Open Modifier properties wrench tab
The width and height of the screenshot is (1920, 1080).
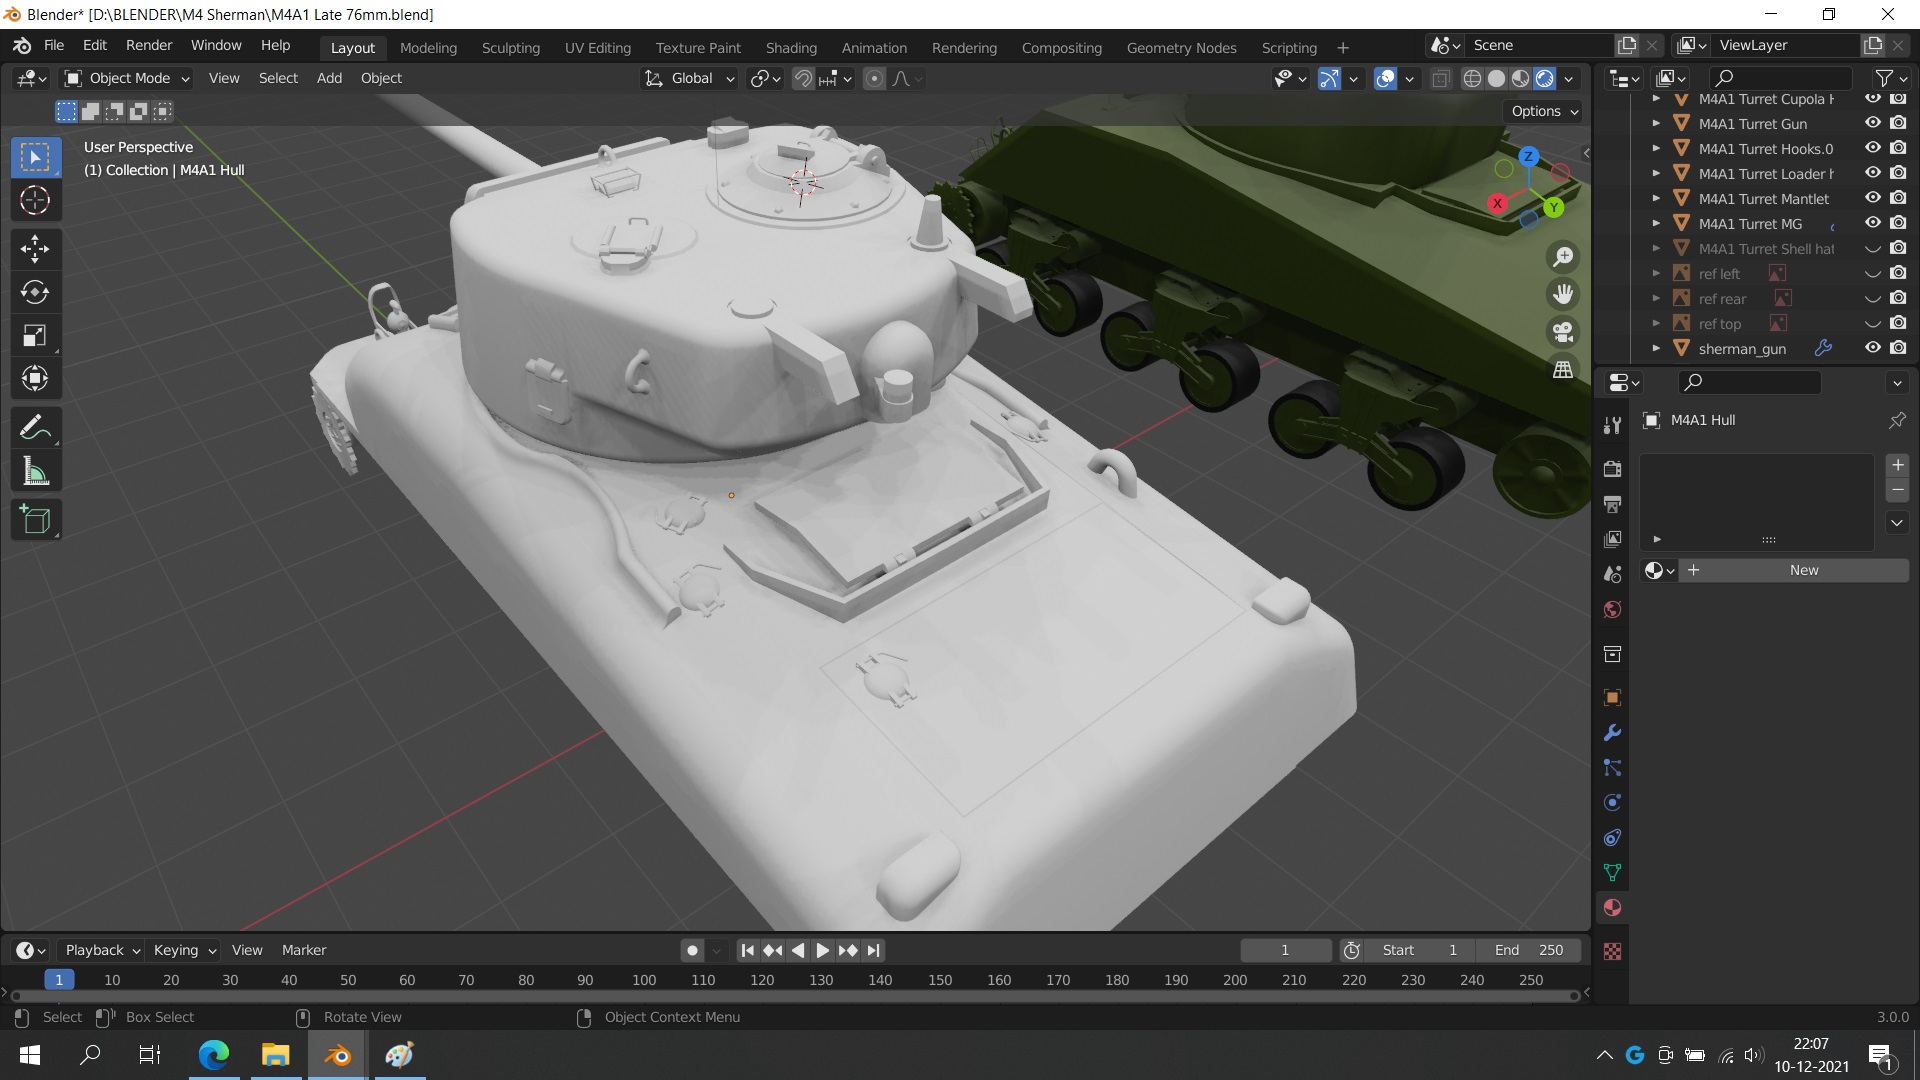pyautogui.click(x=1612, y=733)
